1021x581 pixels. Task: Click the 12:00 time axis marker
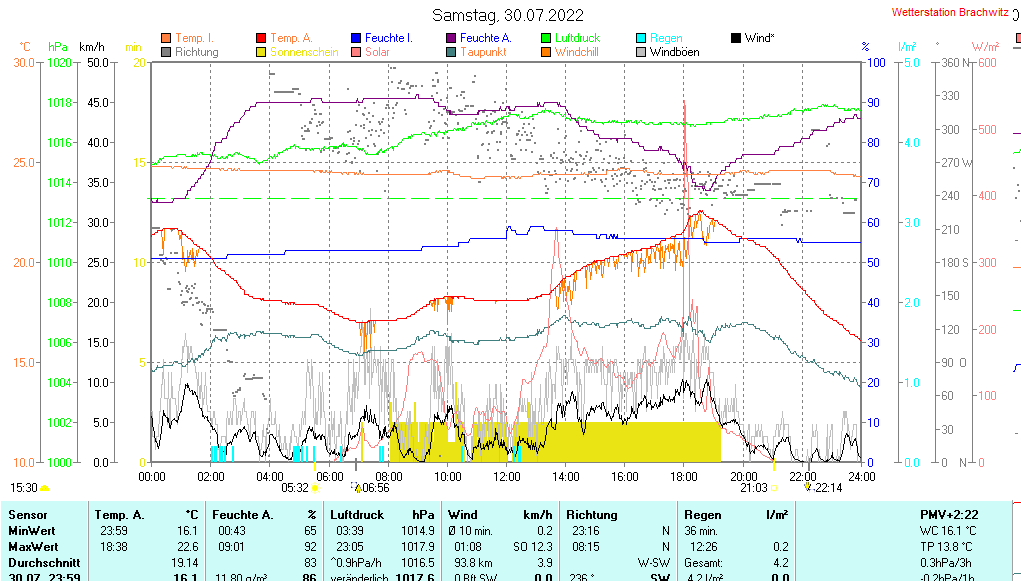coord(507,476)
